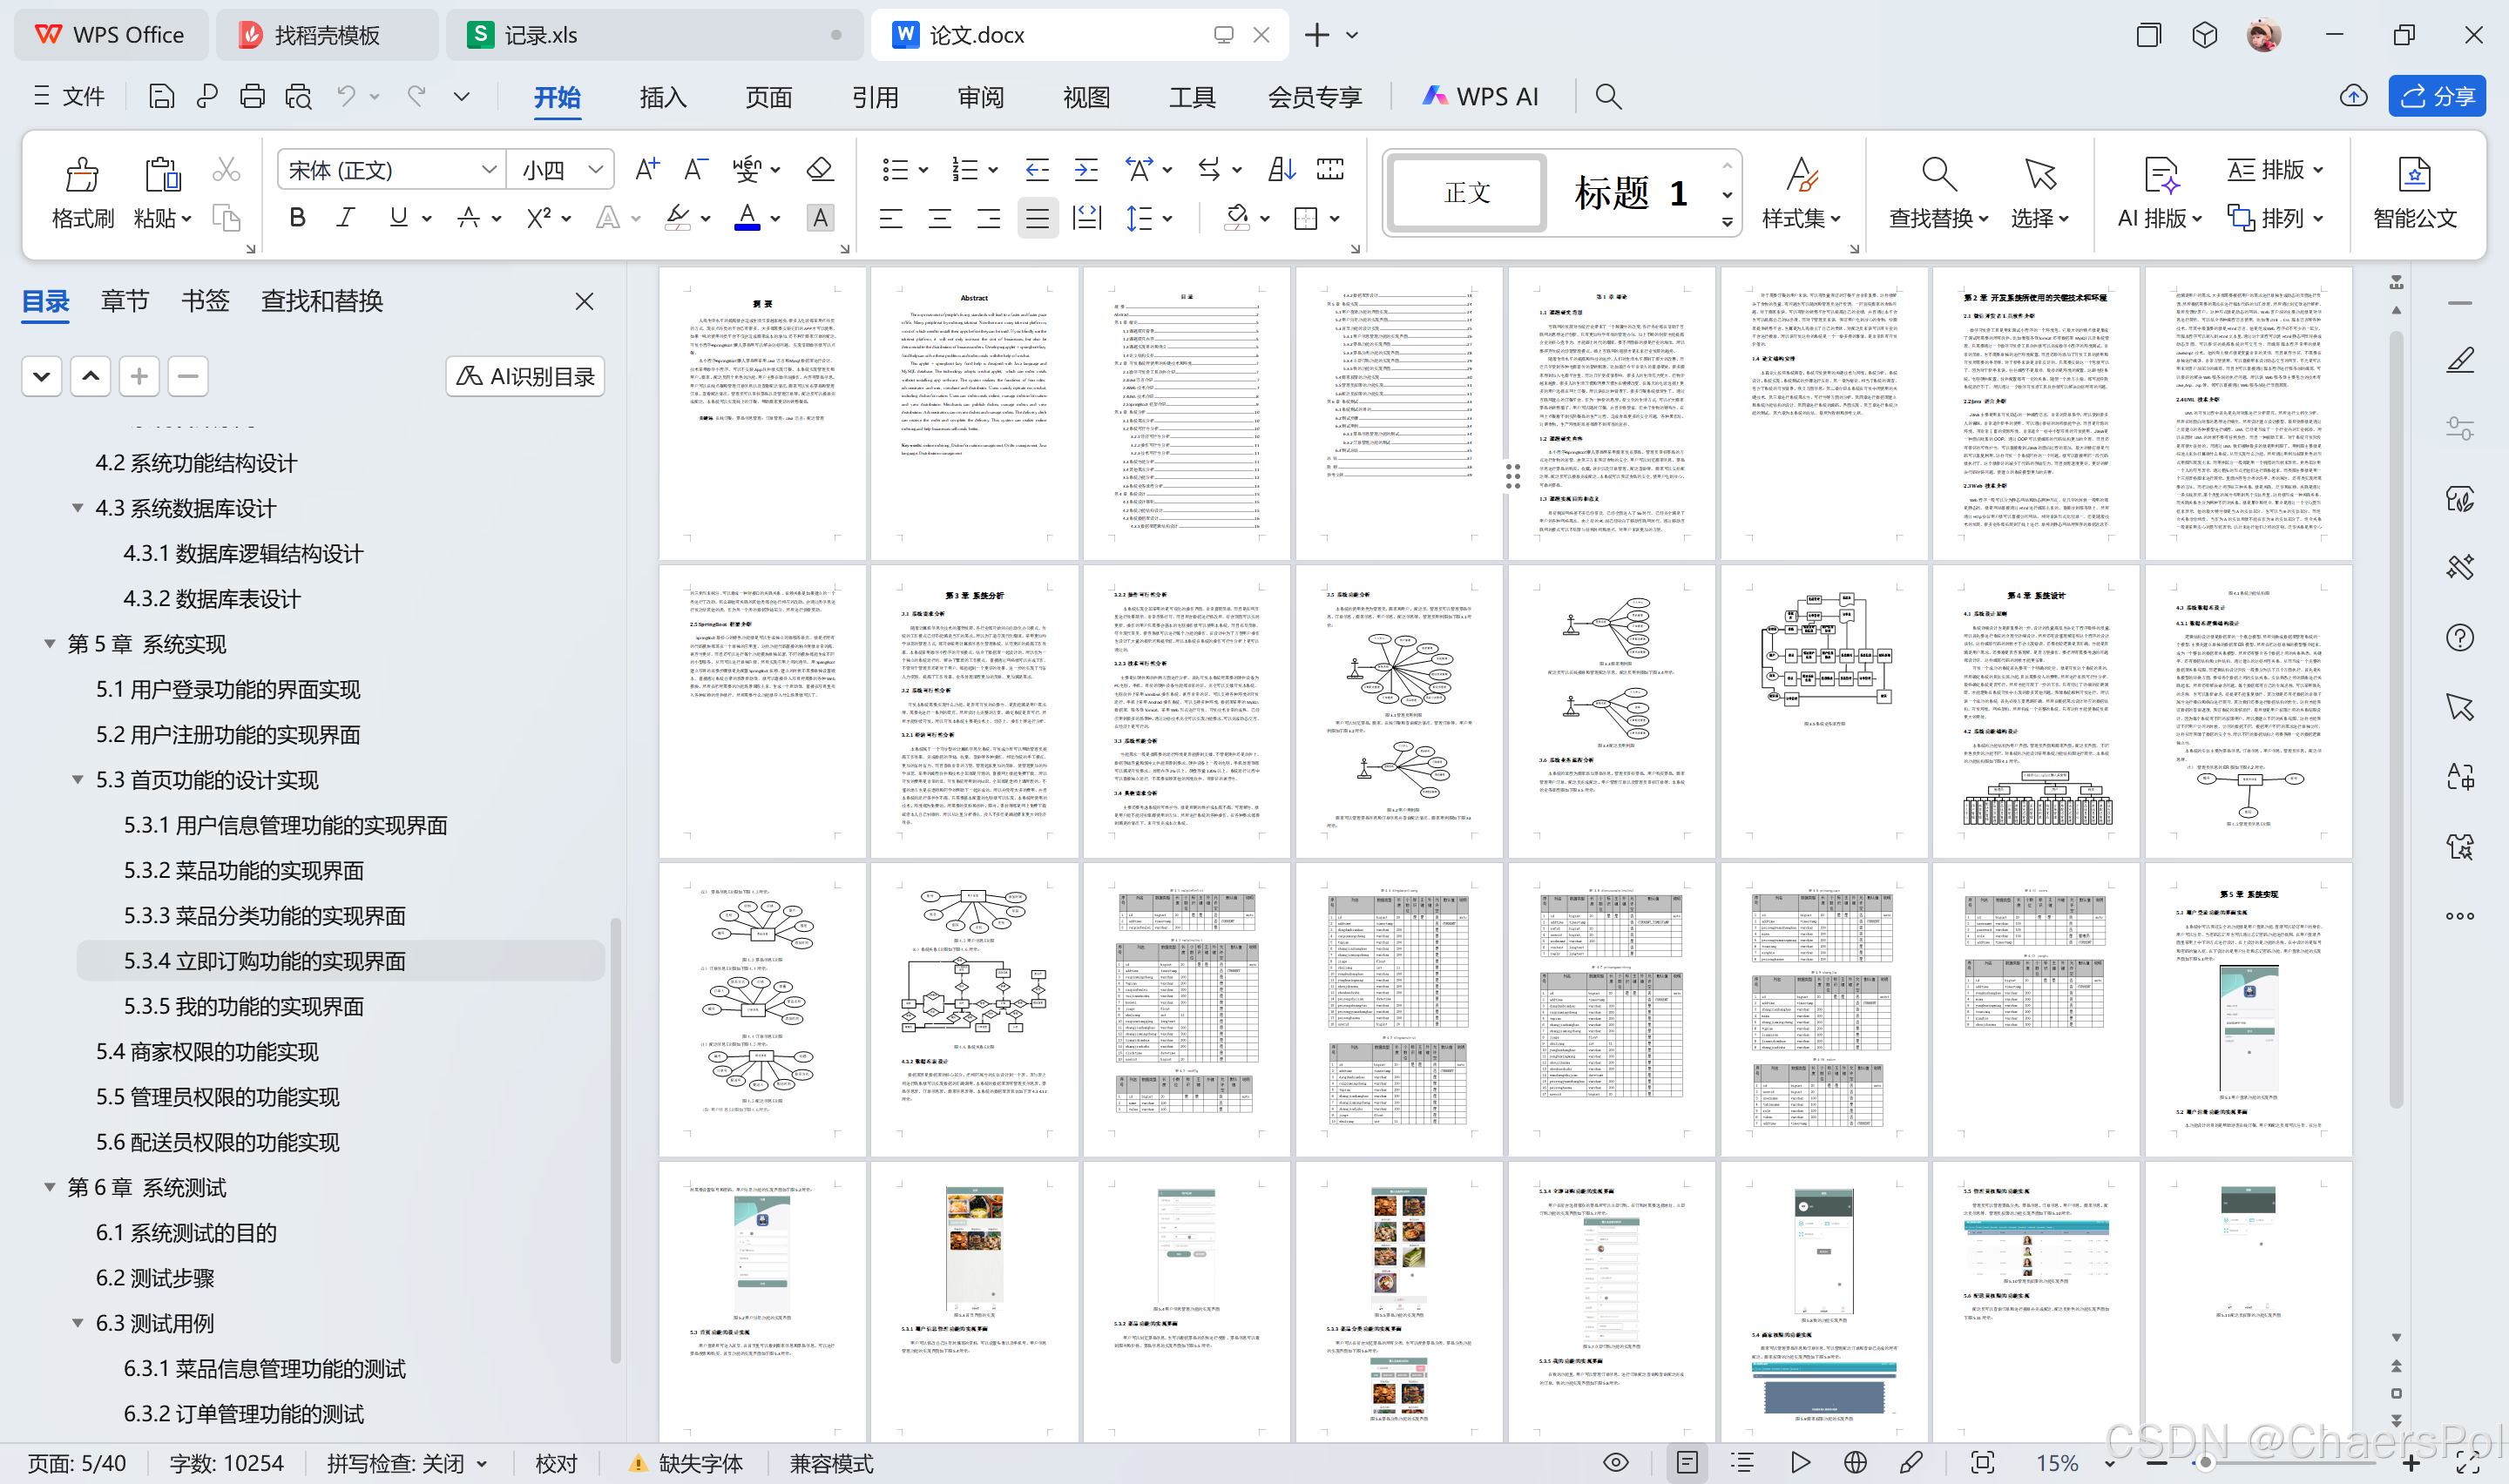Click the clear formatting eraser icon
Image resolution: width=2509 pixels, height=1484 pixels.
pyautogui.click(x=820, y=170)
